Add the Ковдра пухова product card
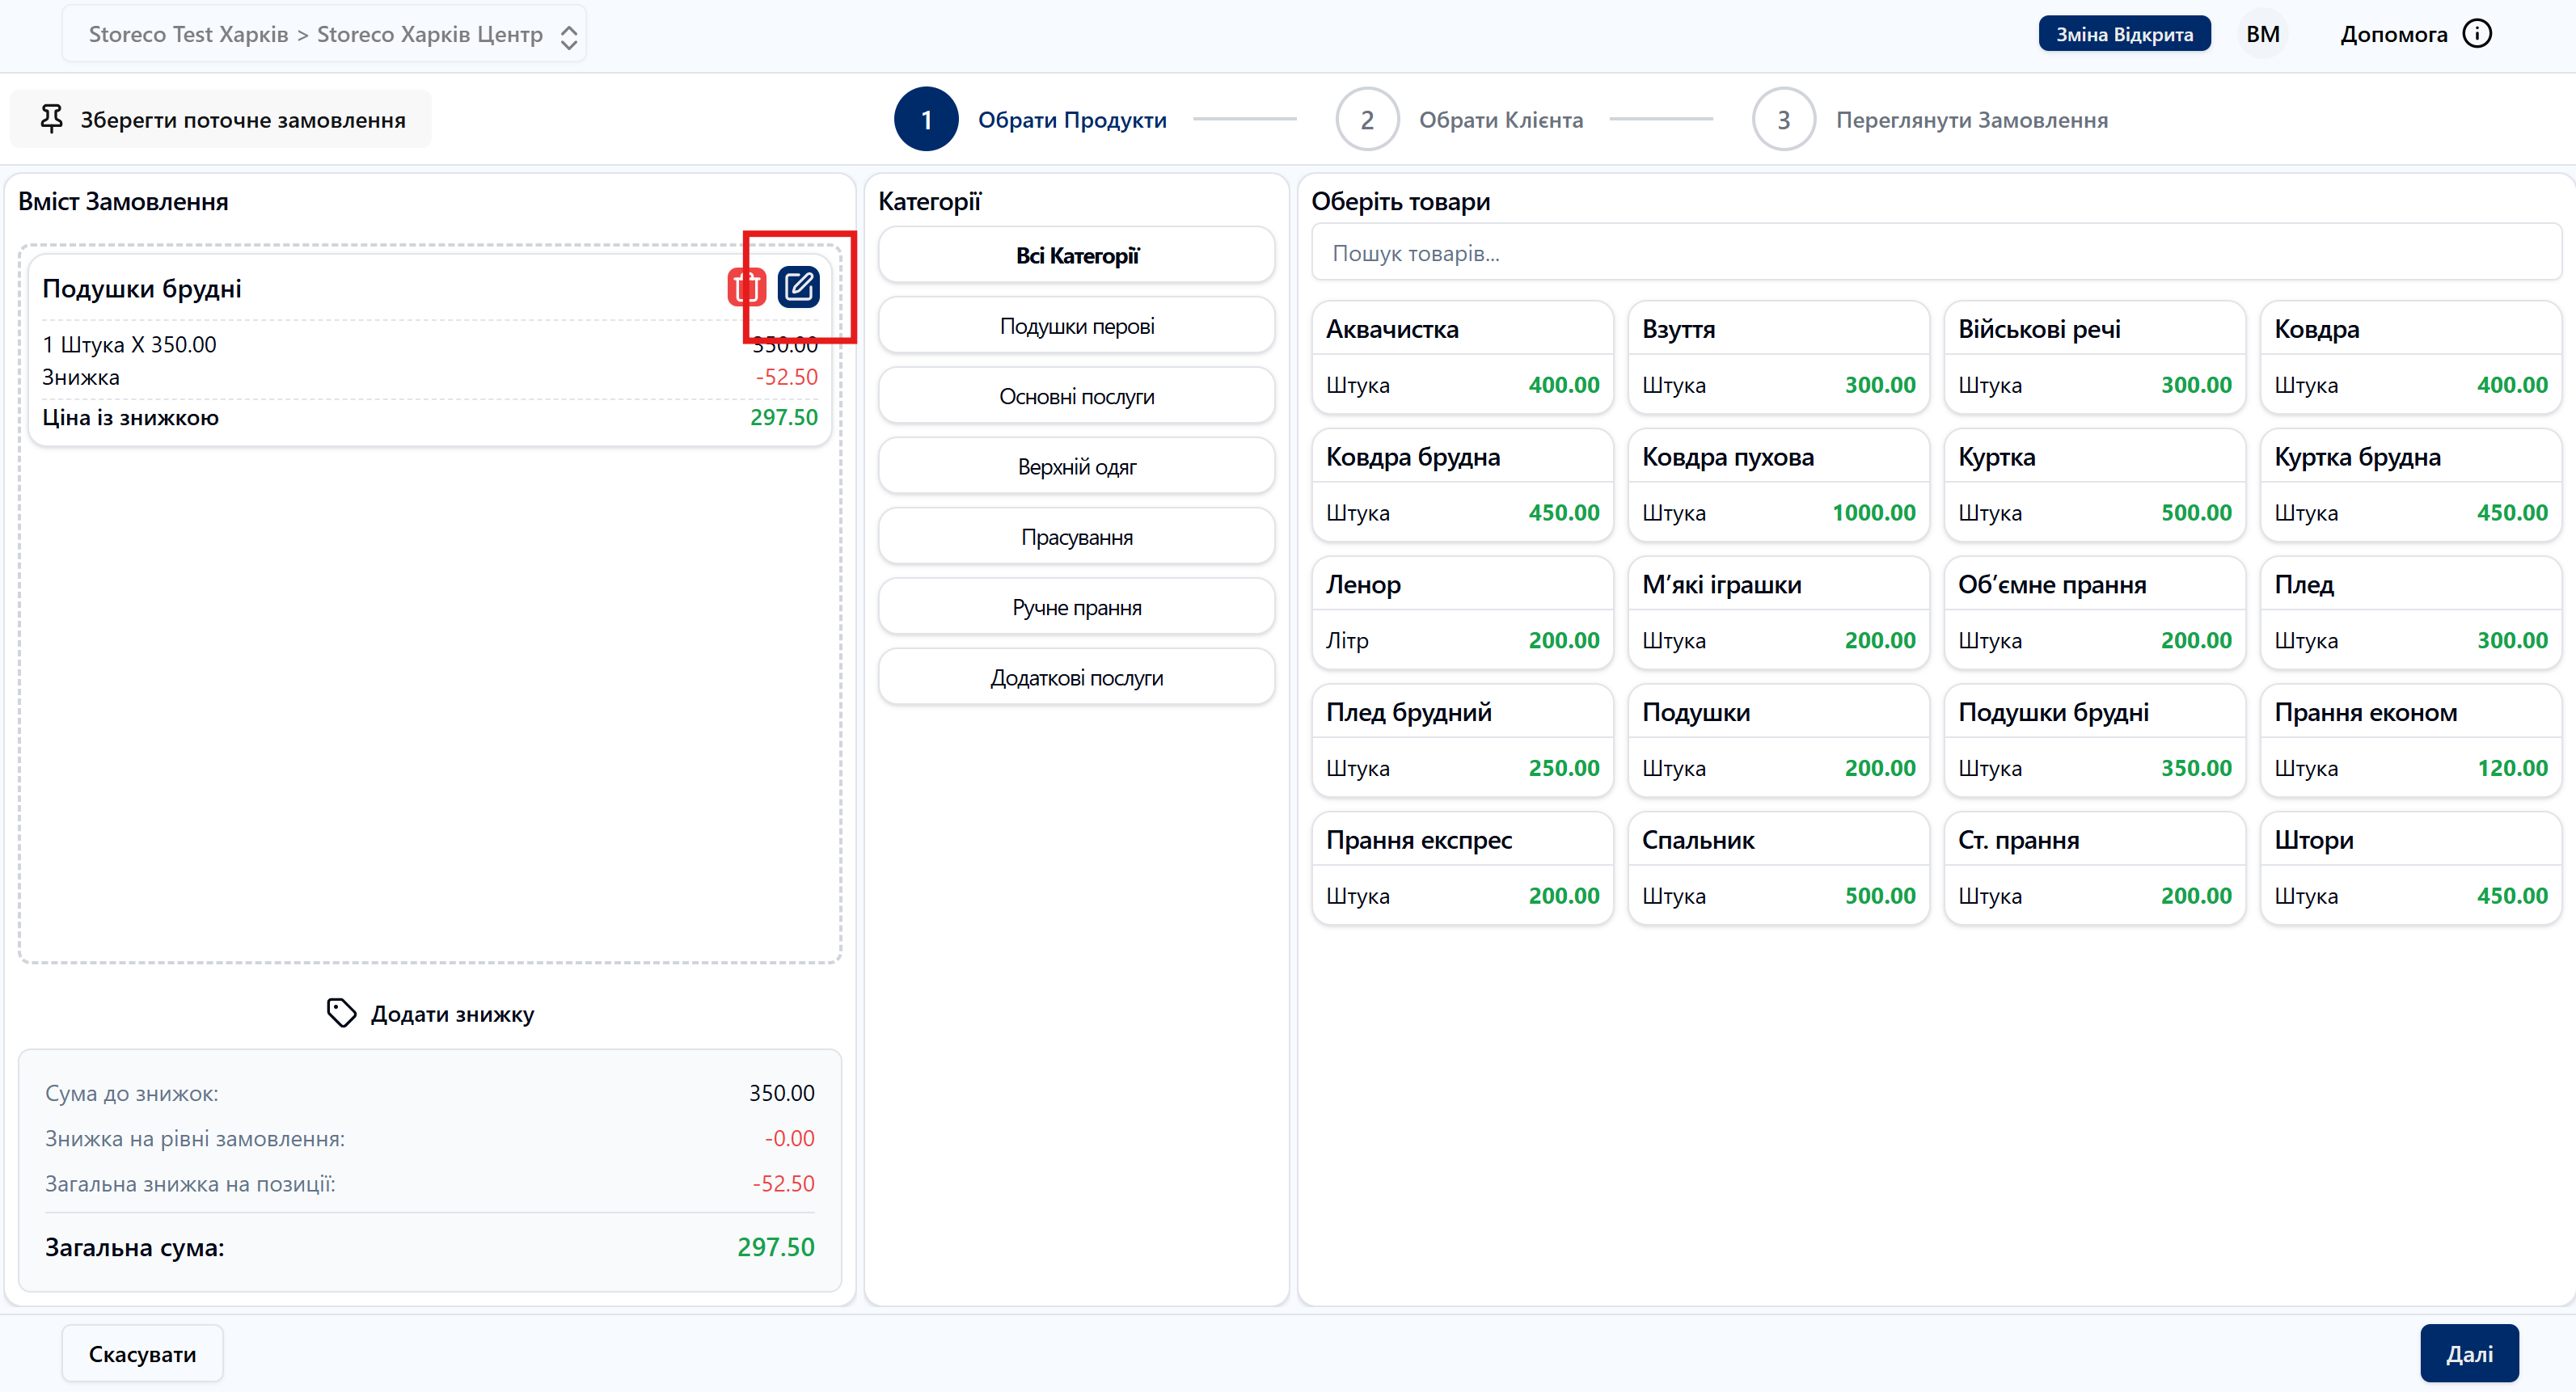The height and width of the screenshot is (1392, 2576). (x=1778, y=485)
